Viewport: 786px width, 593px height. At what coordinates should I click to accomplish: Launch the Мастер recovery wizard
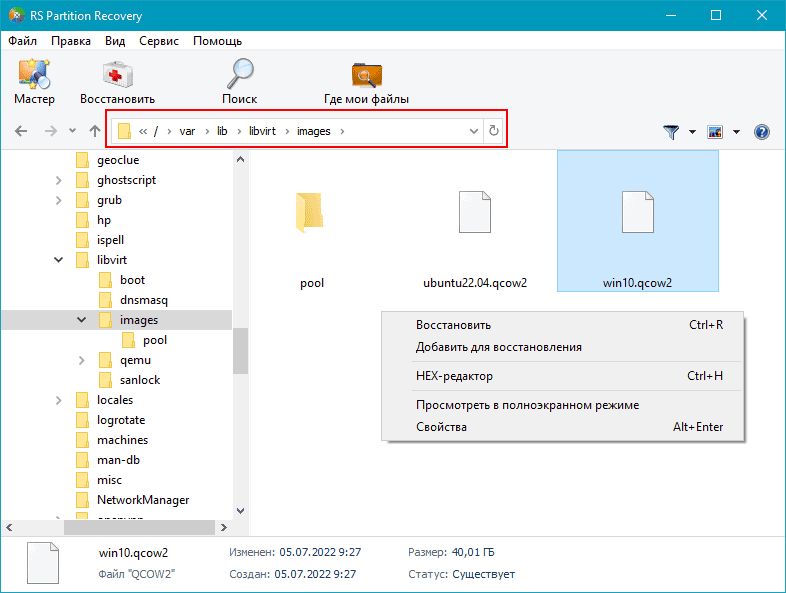[34, 81]
